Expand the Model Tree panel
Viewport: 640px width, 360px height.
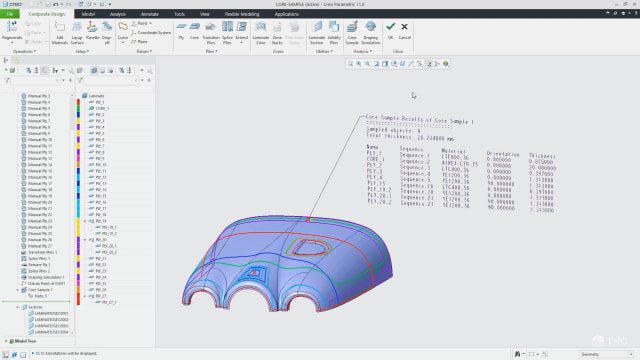pyautogui.click(x=6, y=341)
